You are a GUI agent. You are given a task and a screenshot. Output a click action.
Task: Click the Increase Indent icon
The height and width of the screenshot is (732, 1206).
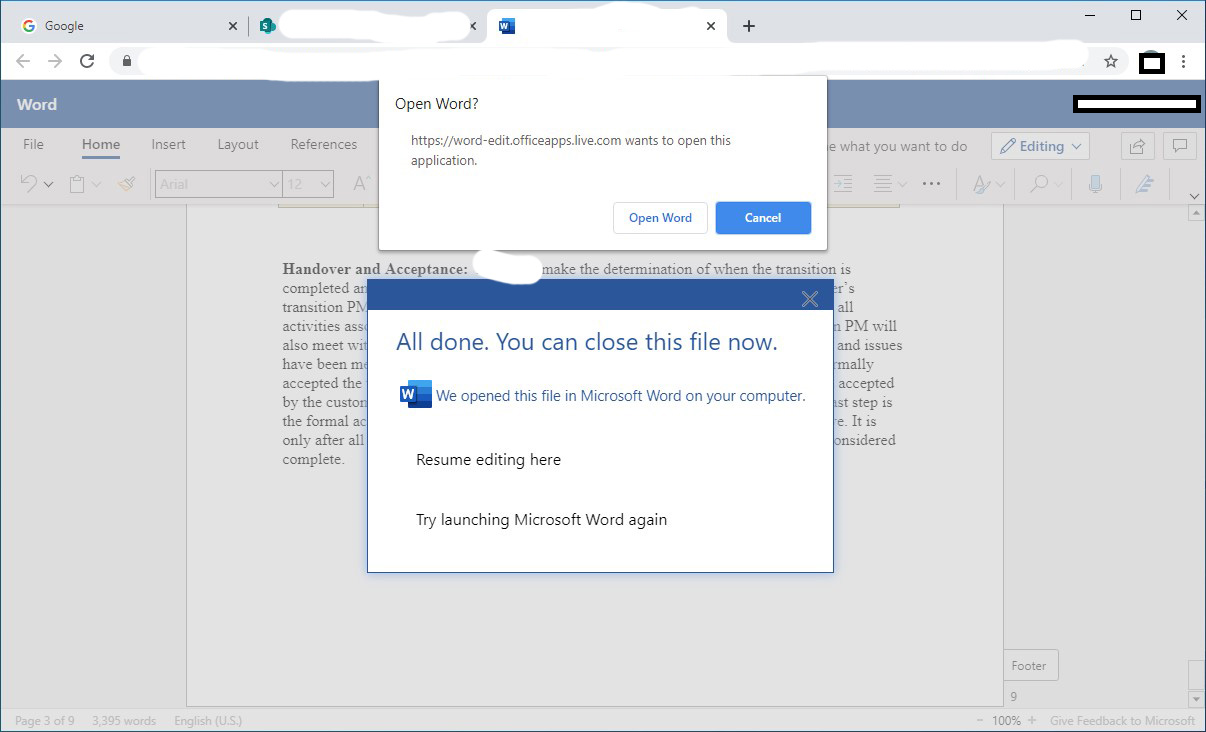843,184
